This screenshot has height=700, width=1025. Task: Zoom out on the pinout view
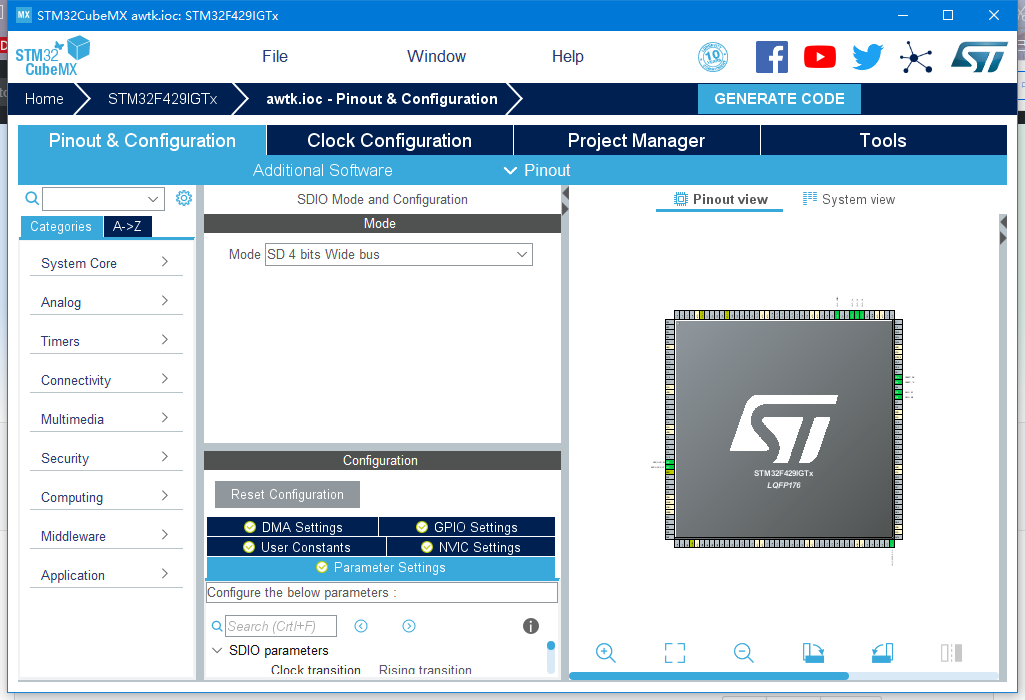[743, 652]
